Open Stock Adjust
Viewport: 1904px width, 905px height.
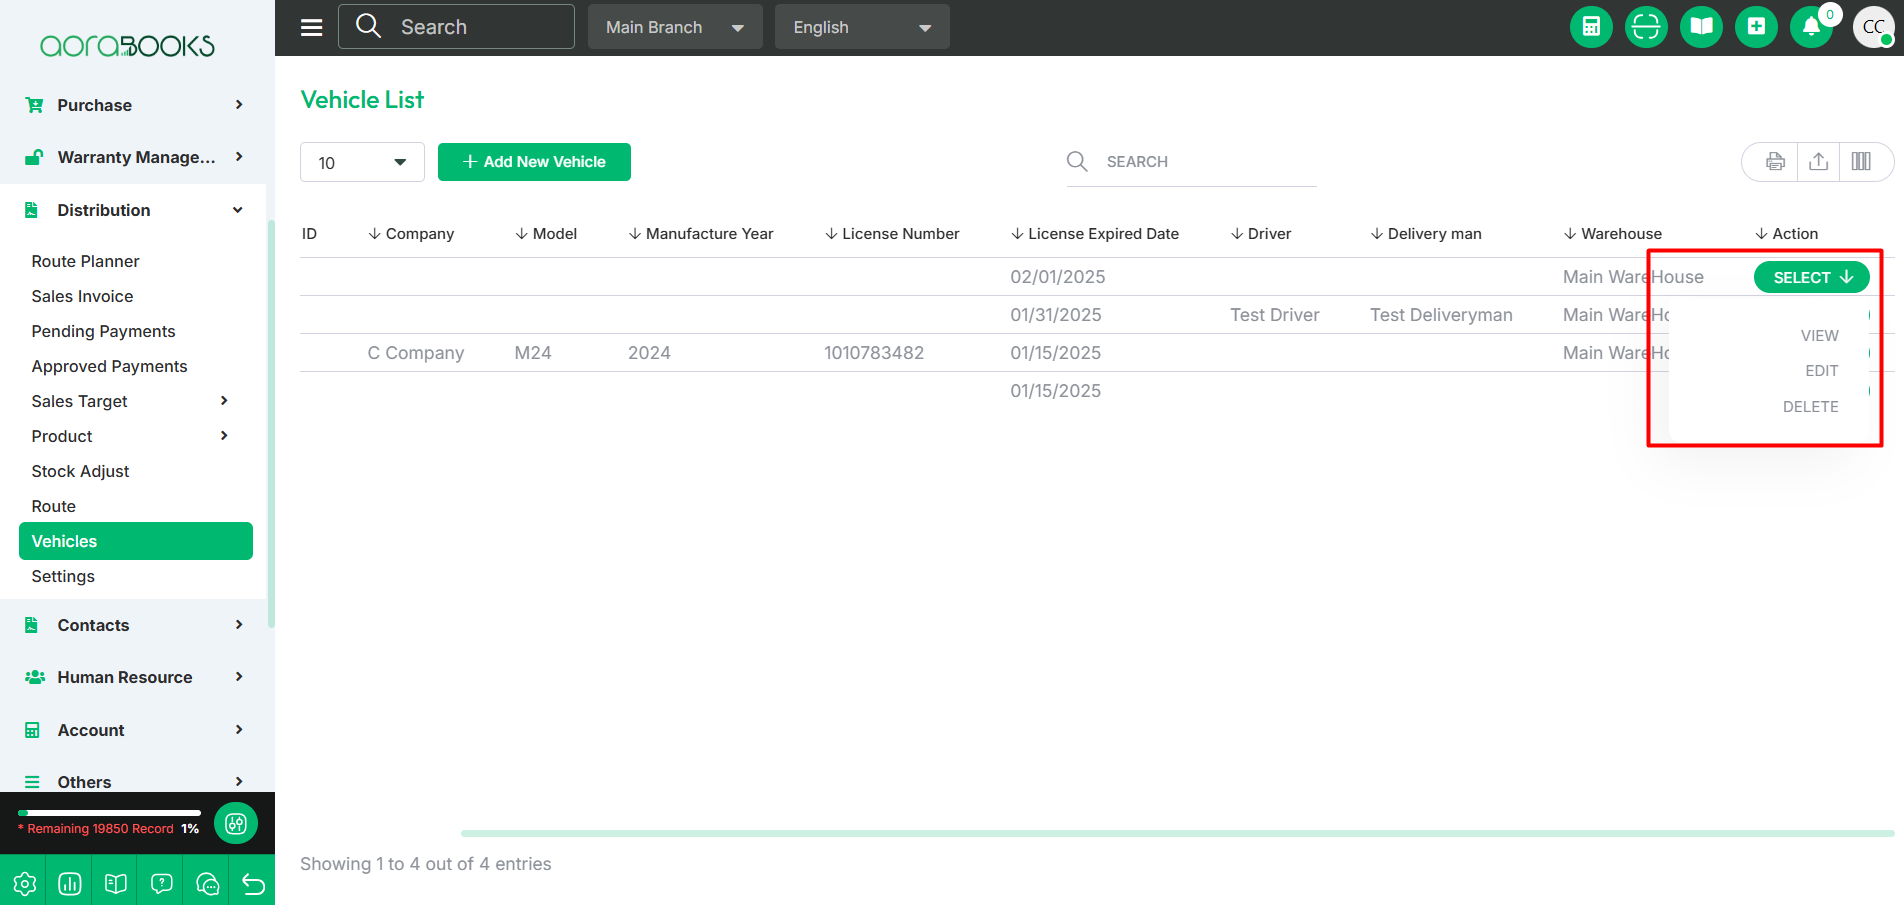click(x=80, y=471)
